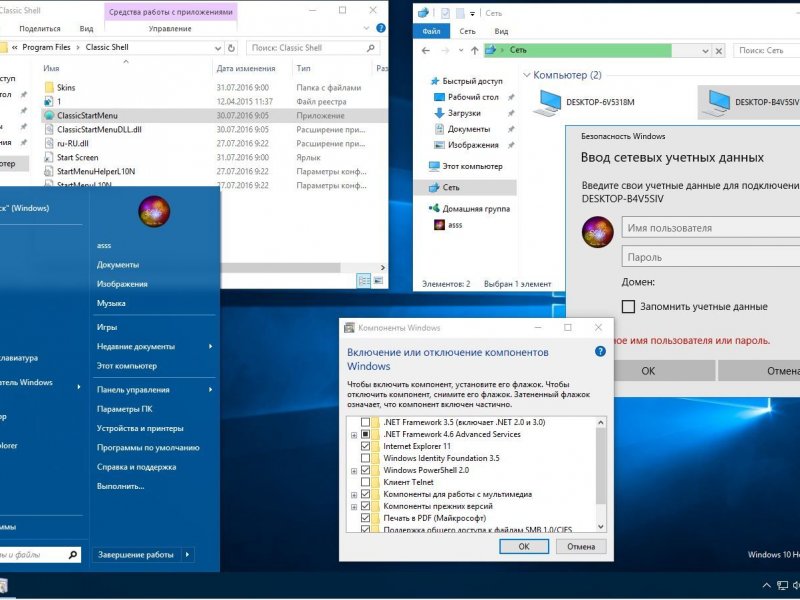
Task: Click the user avatar in the start menu
Action: pos(154,211)
